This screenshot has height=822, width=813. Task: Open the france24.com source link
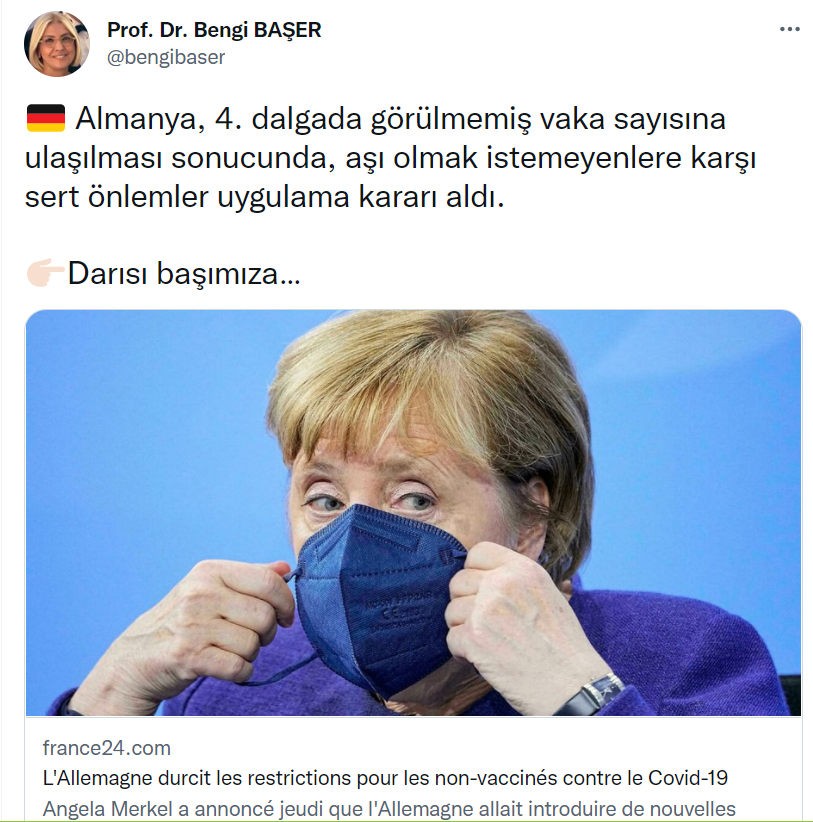(107, 748)
